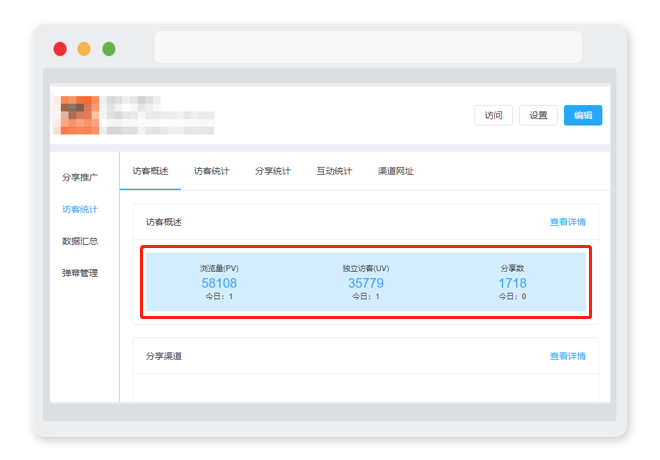Open 查看详情 link for 分享渠道

click(568, 356)
